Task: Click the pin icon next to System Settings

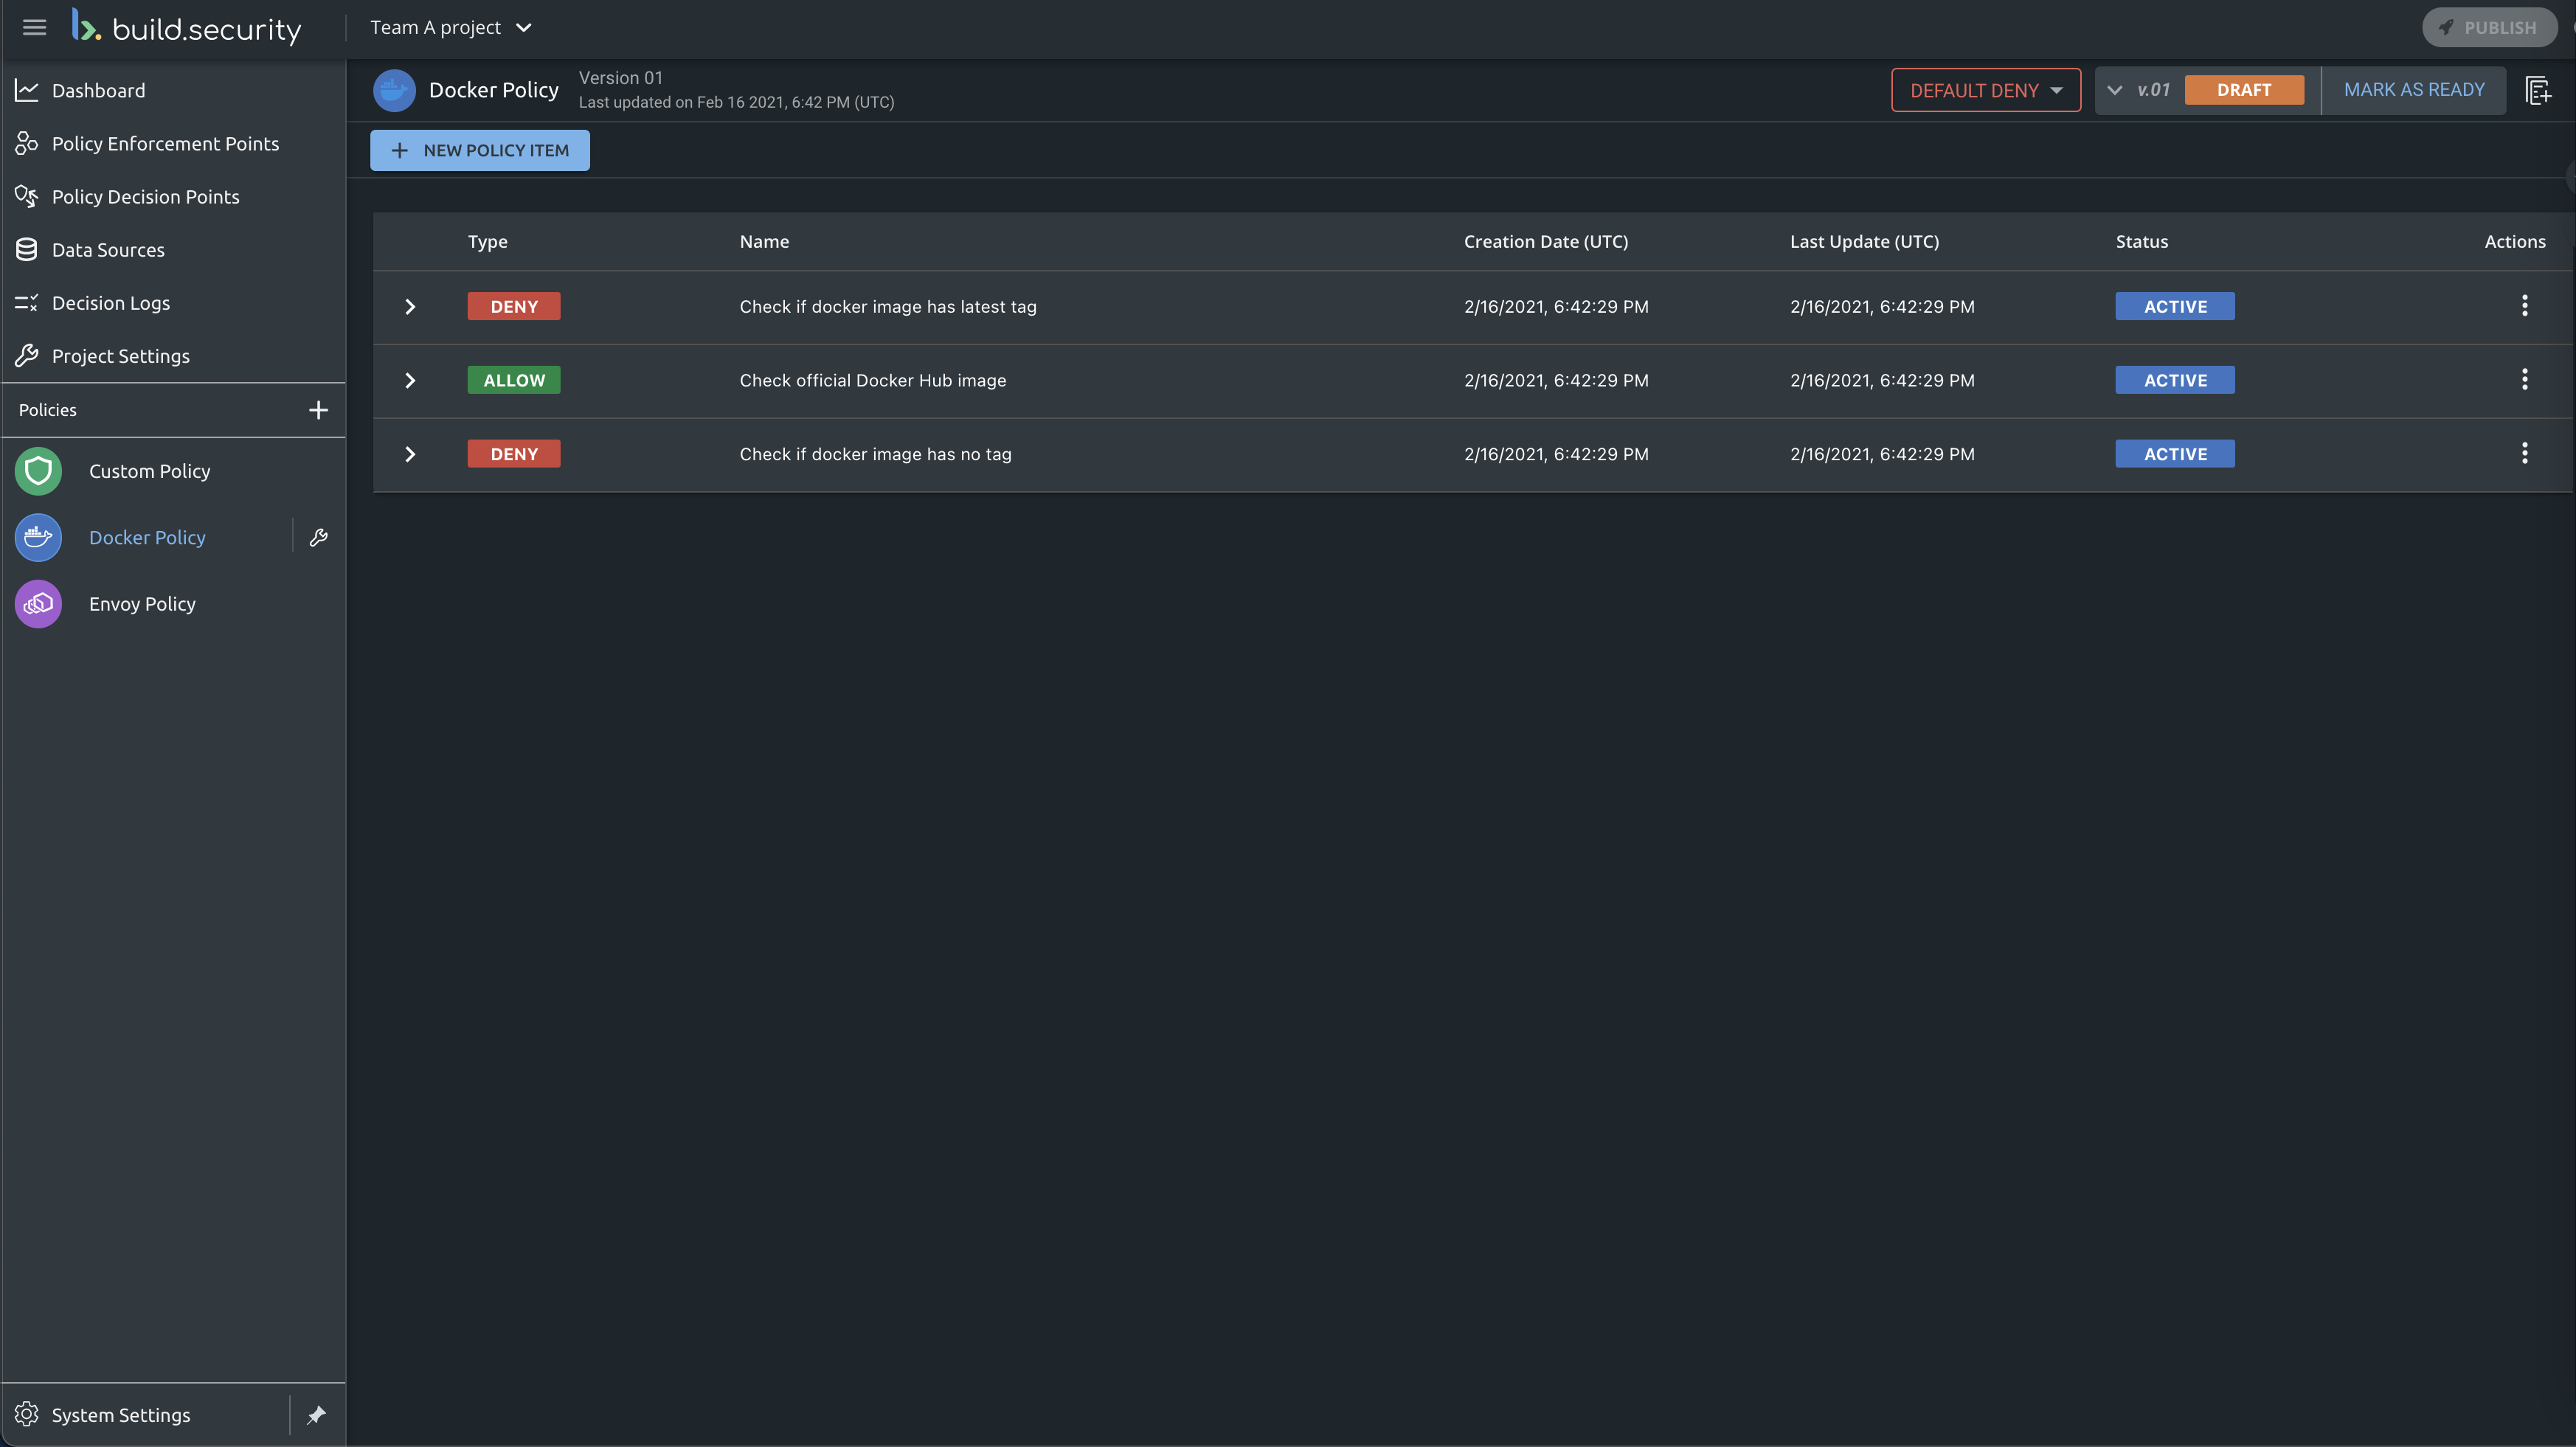Action: 316,1414
